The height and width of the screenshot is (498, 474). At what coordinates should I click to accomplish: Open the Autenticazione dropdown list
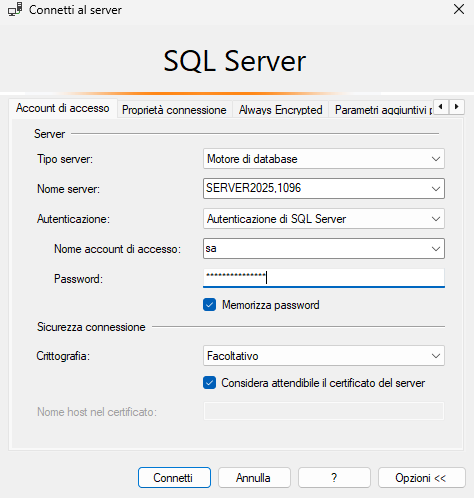436,219
